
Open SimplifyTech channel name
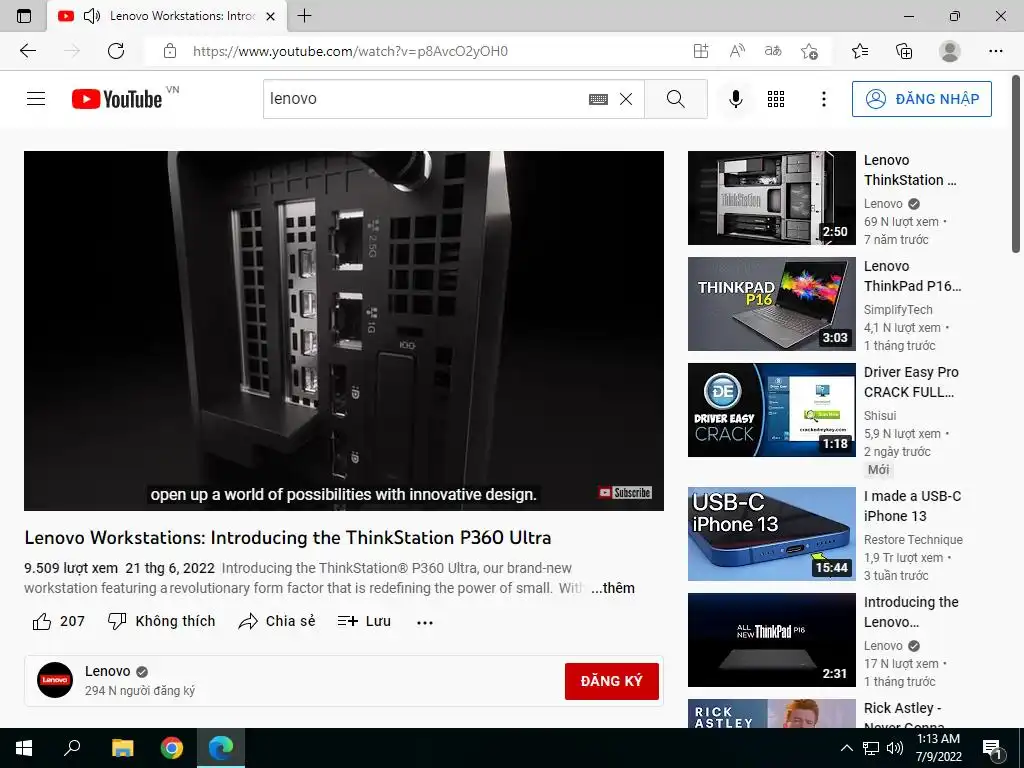[x=898, y=310]
